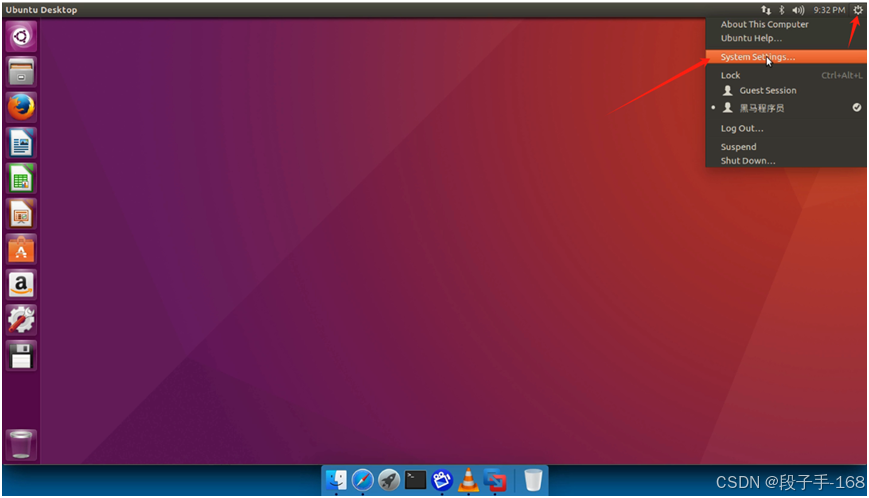Open LibreOffice Calc from the launcher
Image resolution: width=869 pixels, height=498 pixels.
pos(21,178)
